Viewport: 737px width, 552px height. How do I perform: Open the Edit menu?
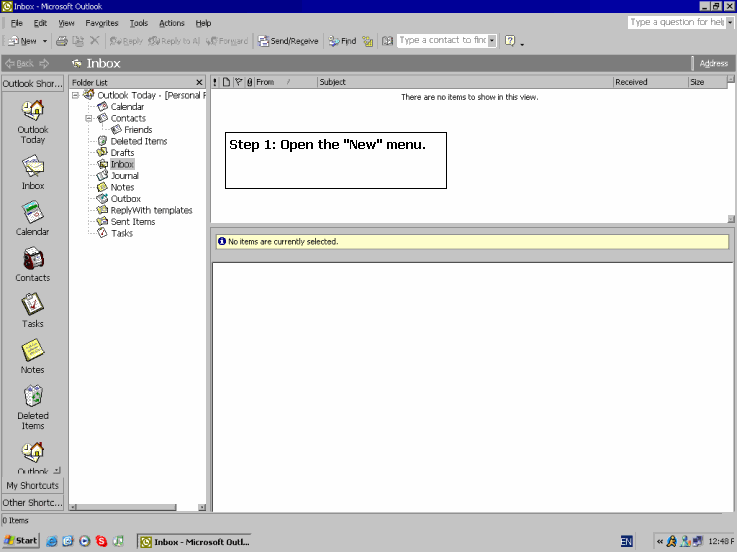click(40, 23)
